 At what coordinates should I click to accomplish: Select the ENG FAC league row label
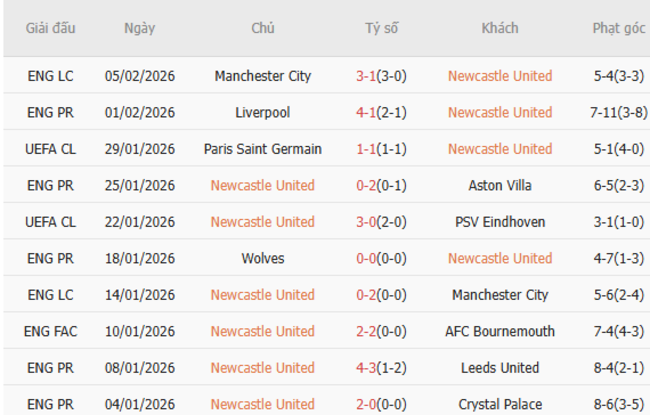click(x=51, y=331)
